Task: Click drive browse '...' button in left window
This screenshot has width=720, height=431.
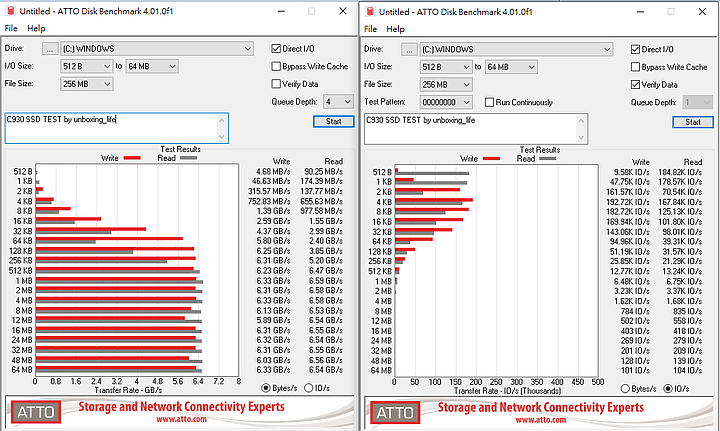Action: tap(50, 49)
